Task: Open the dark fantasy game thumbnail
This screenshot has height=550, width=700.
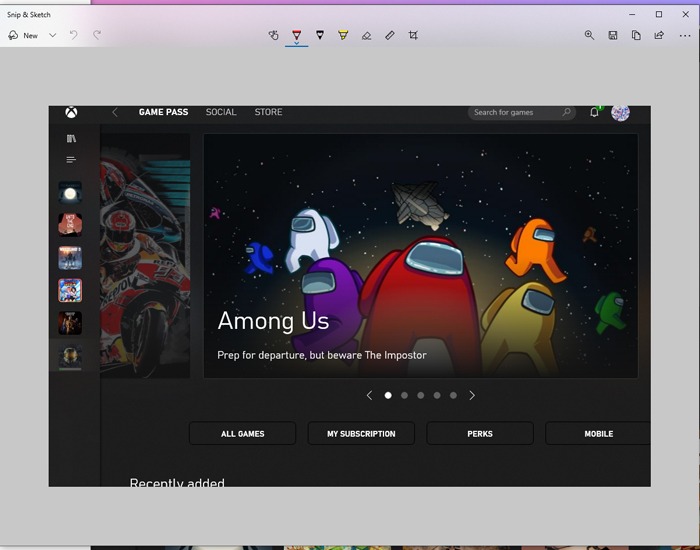Action: pos(70,323)
